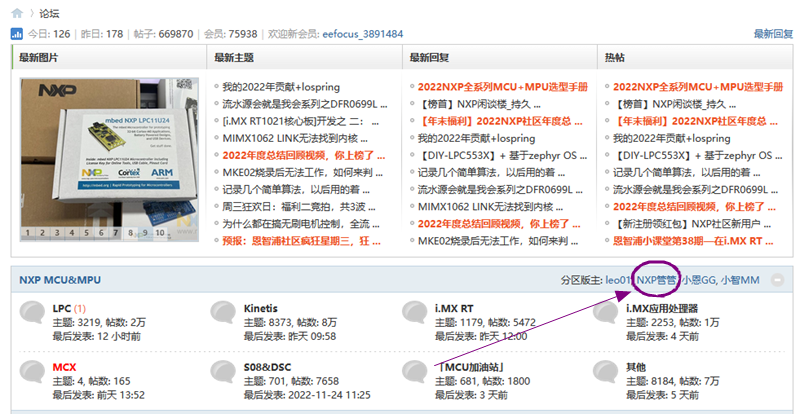Open '【DIY-LPC553X】+ 基于zephyr OS' in 最新回复
Viewport: 800px width, 414px height.
pos(503,155)
